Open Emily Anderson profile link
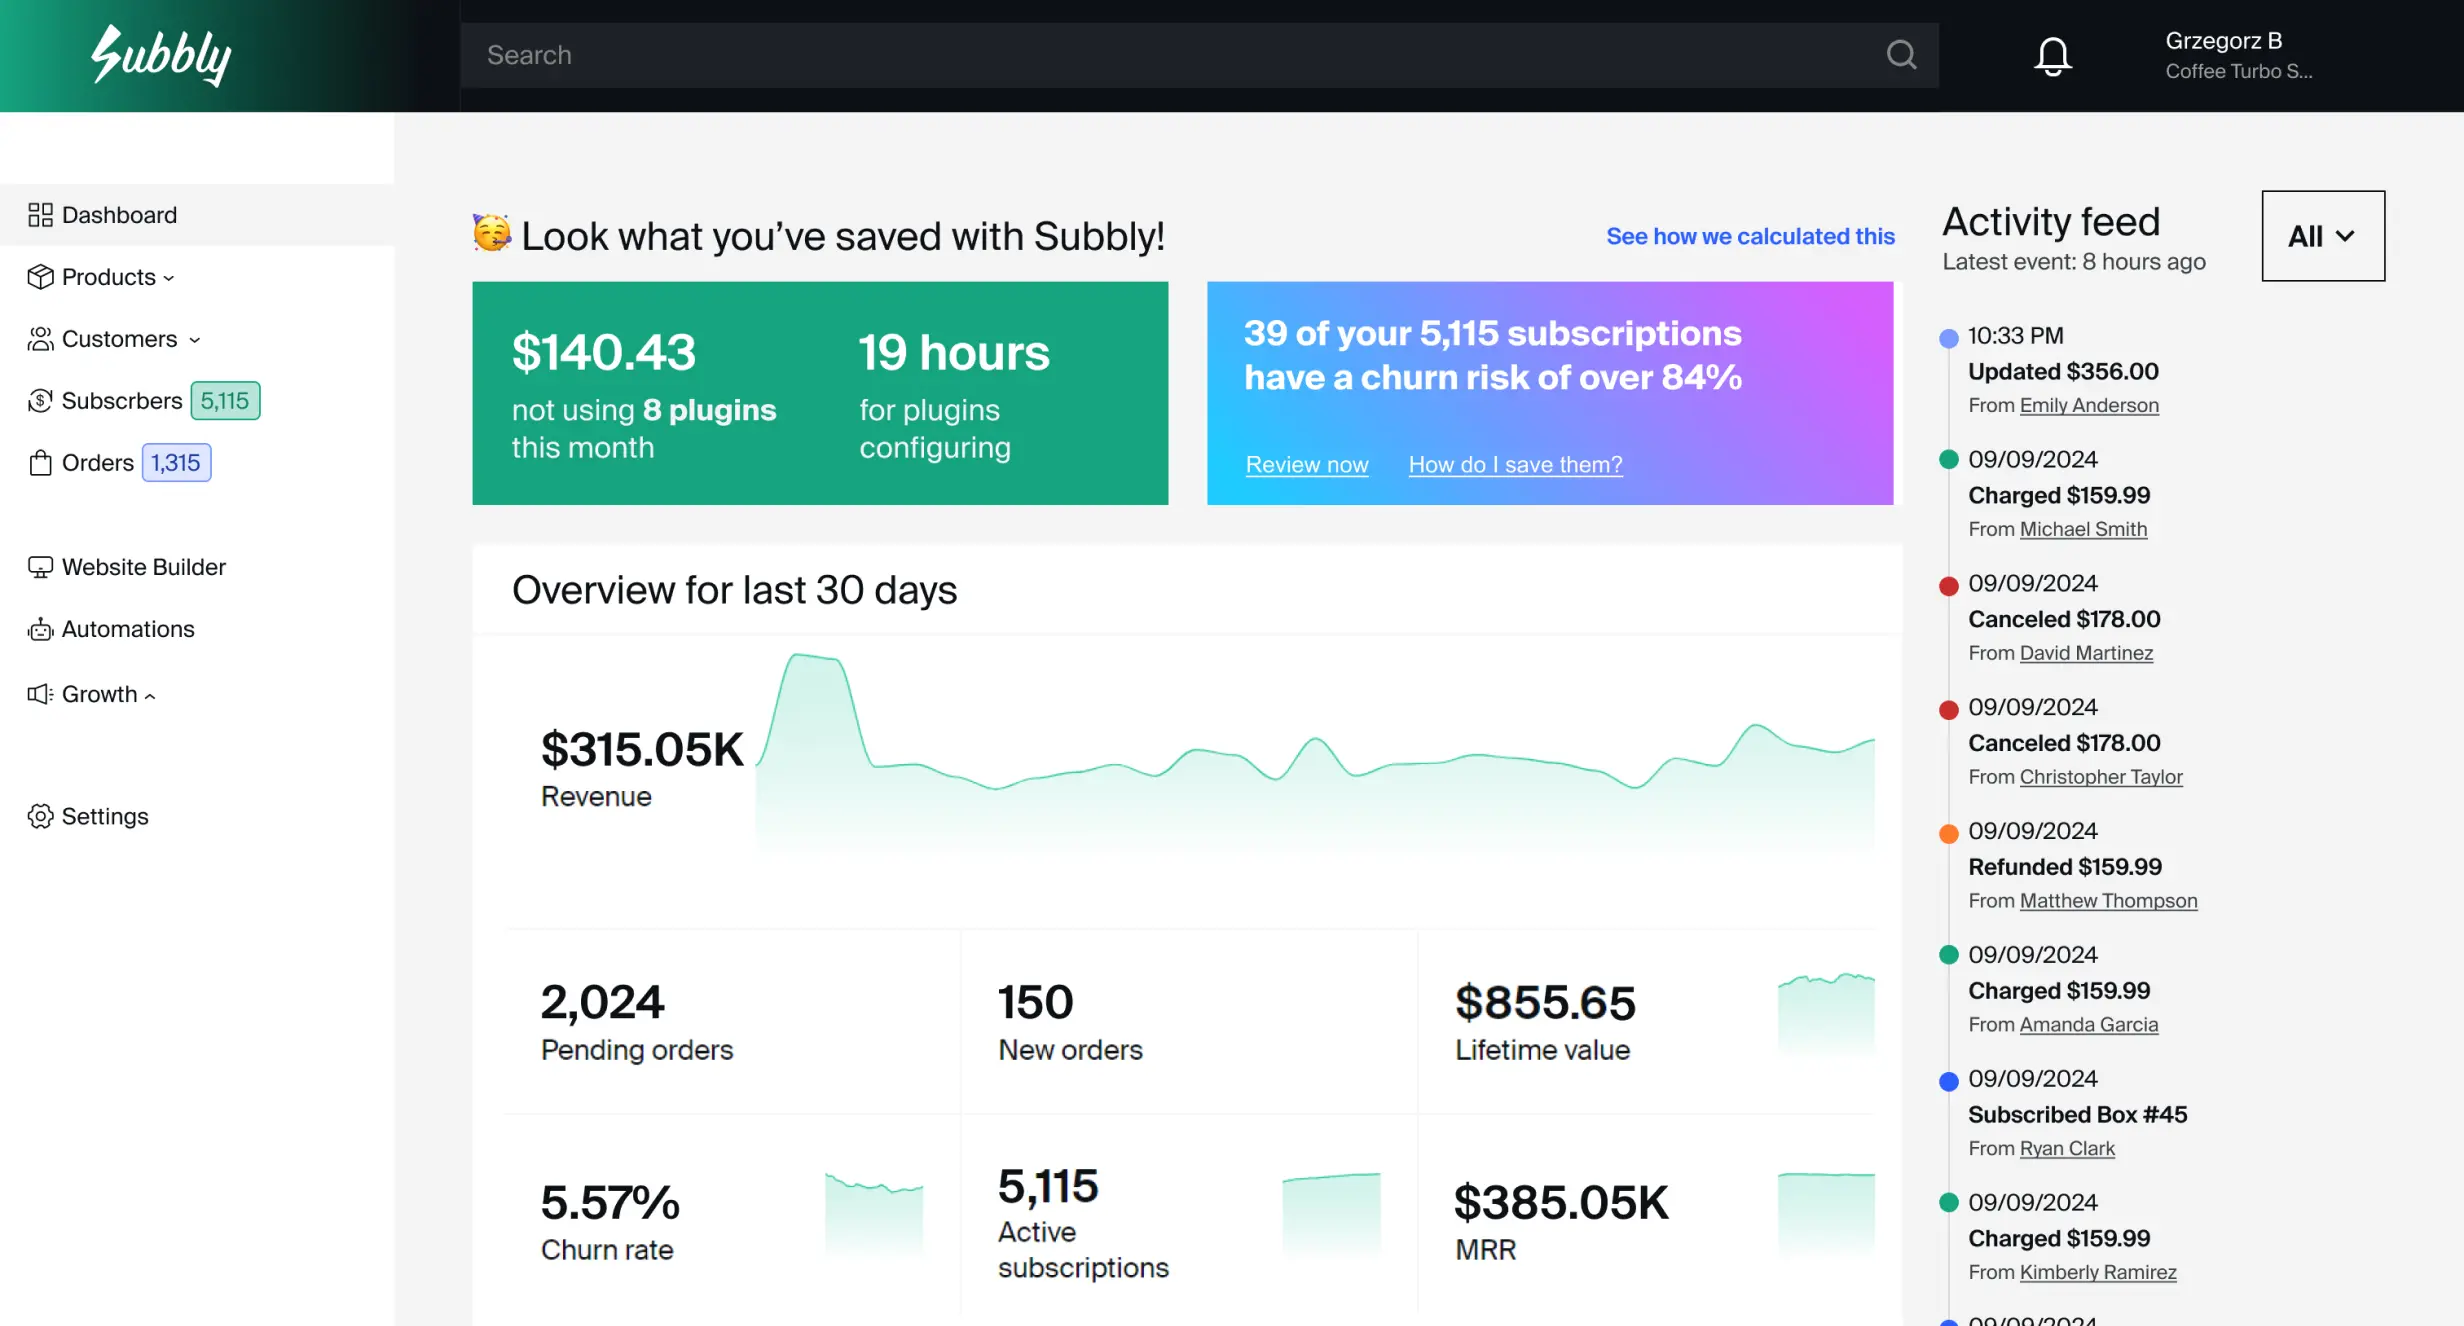 (2089, 405)
